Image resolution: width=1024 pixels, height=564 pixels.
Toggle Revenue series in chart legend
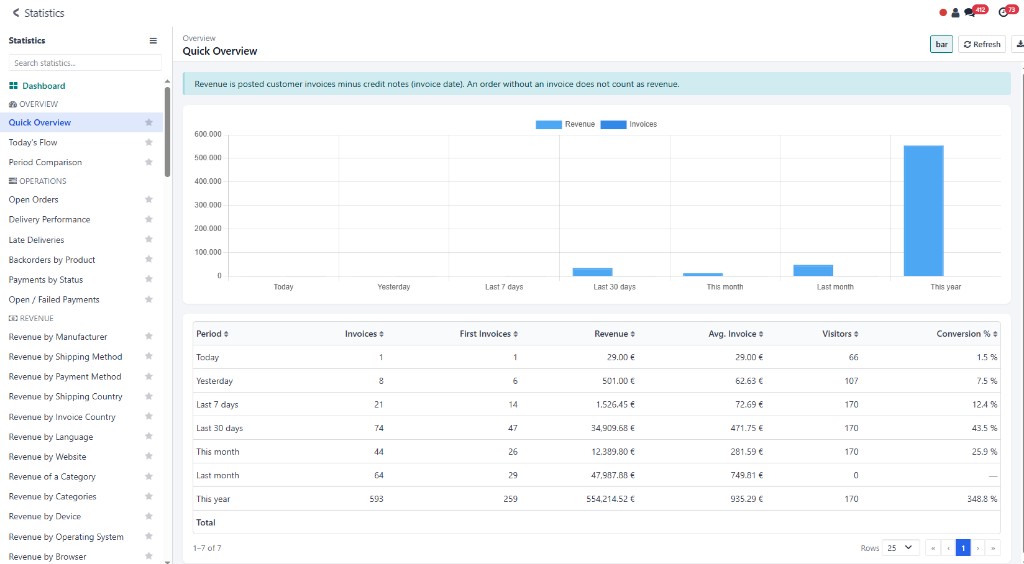565,124
